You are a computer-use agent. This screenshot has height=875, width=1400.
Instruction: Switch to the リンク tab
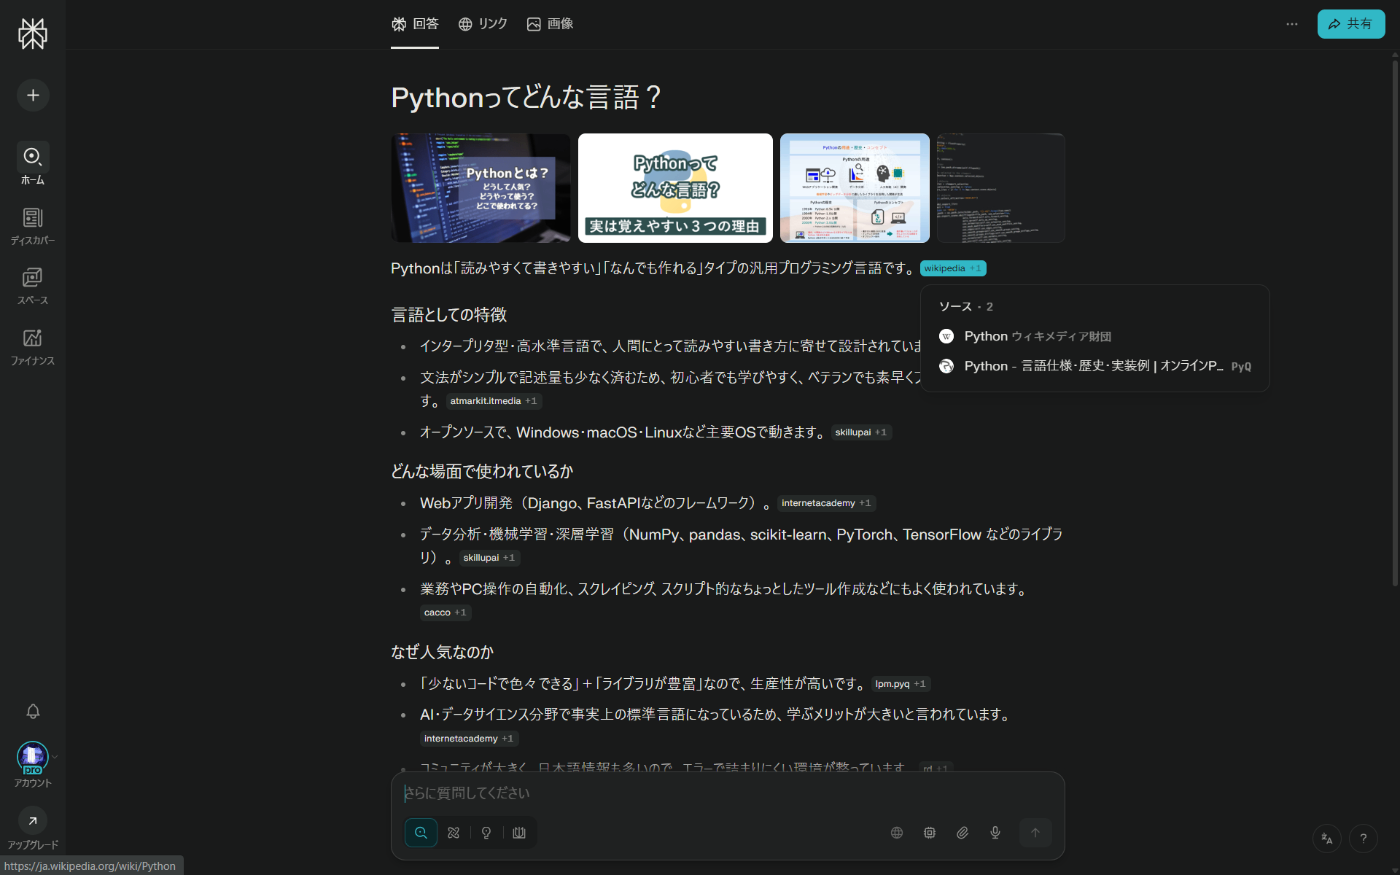click(483, 24)
